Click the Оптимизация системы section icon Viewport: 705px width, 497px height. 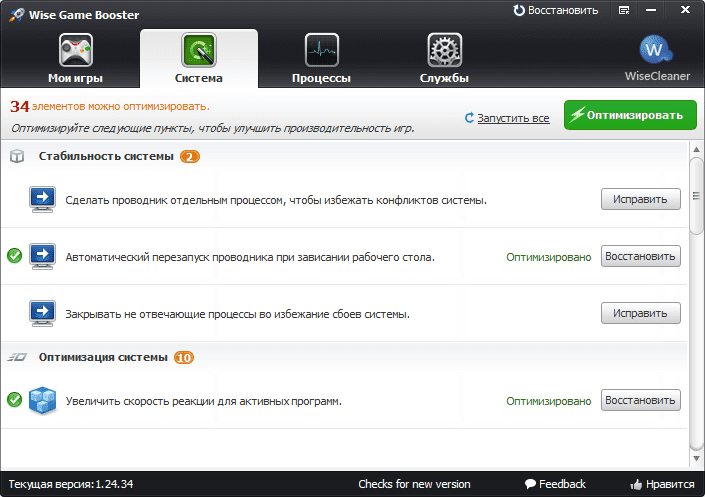(x=17, y=357)
